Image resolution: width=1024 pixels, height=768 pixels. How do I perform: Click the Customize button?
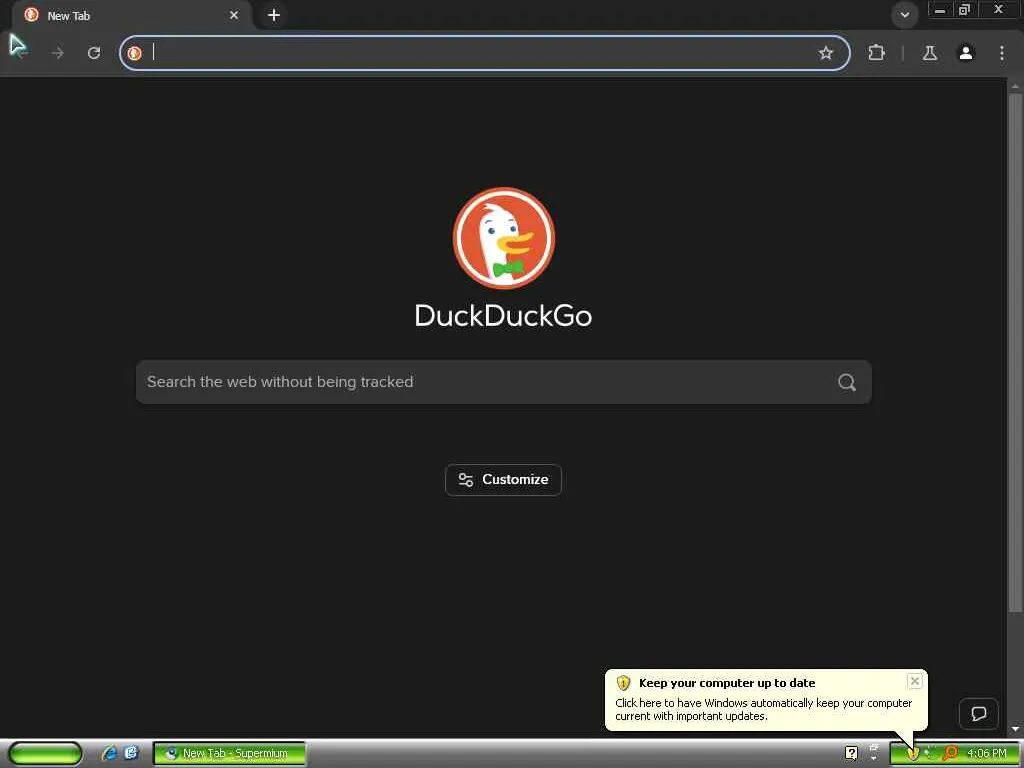pyautogui.click(x=504, y=480)
